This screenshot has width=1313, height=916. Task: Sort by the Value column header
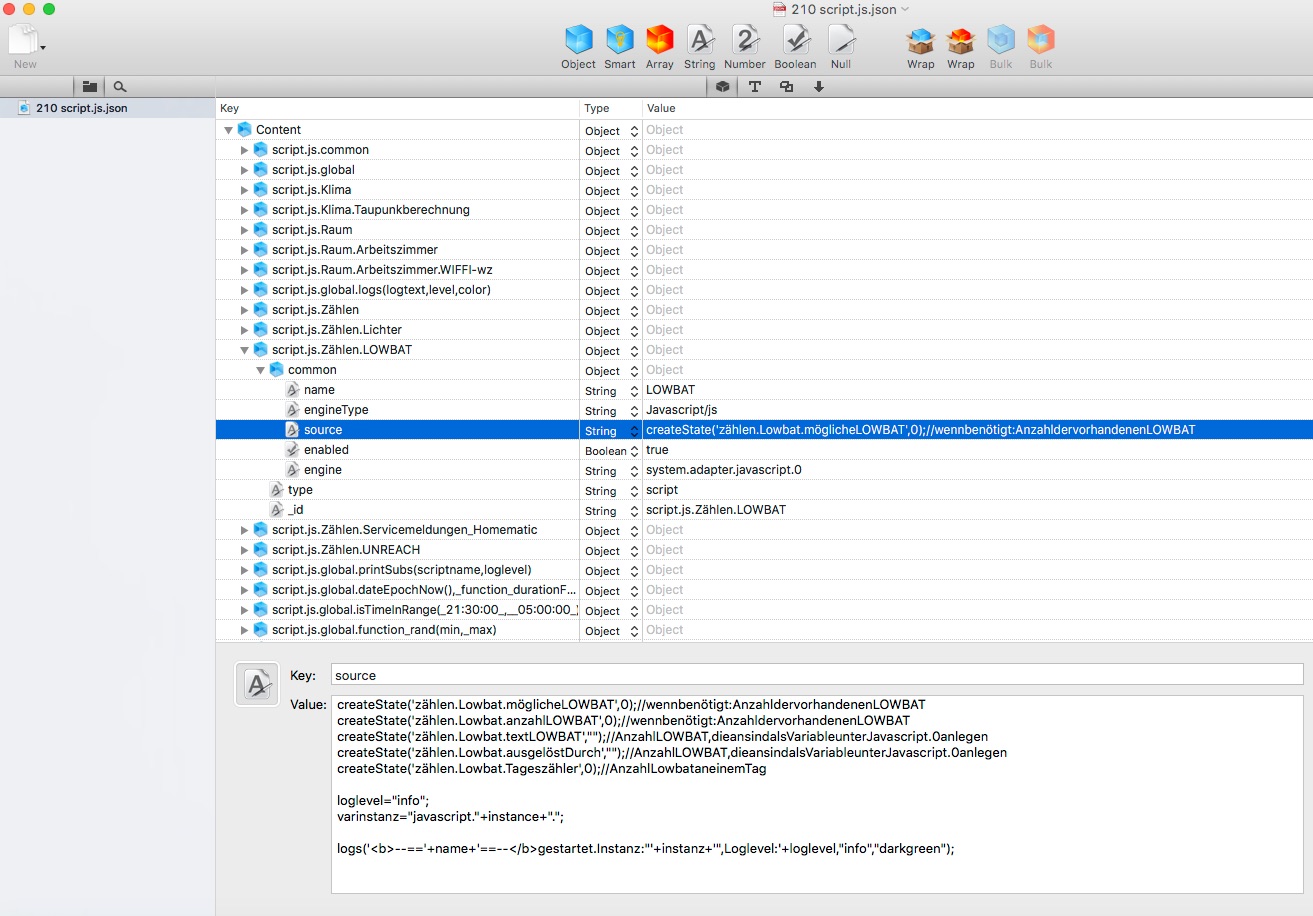tap(977, 108)
